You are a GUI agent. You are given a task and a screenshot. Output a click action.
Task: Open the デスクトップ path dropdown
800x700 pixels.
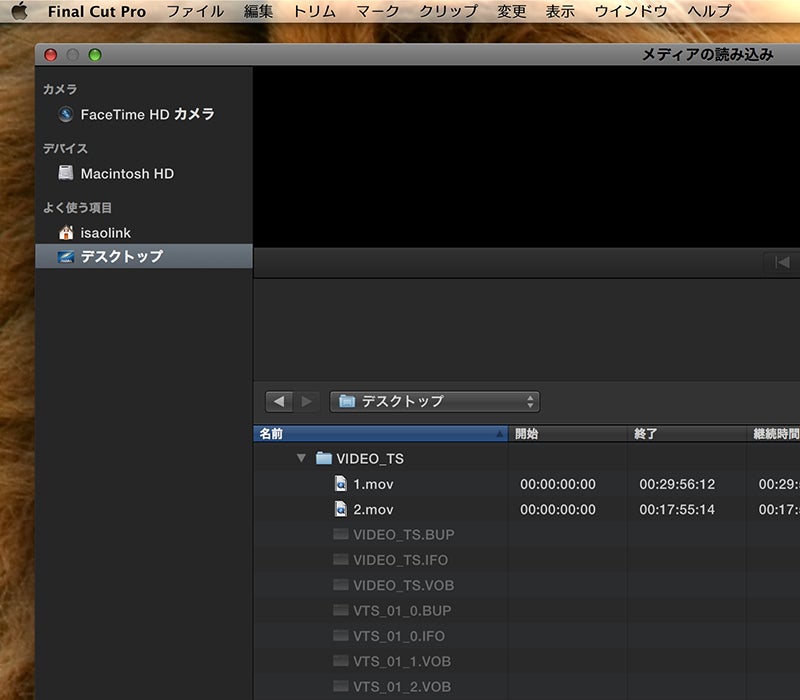click(x=435, y=402)
